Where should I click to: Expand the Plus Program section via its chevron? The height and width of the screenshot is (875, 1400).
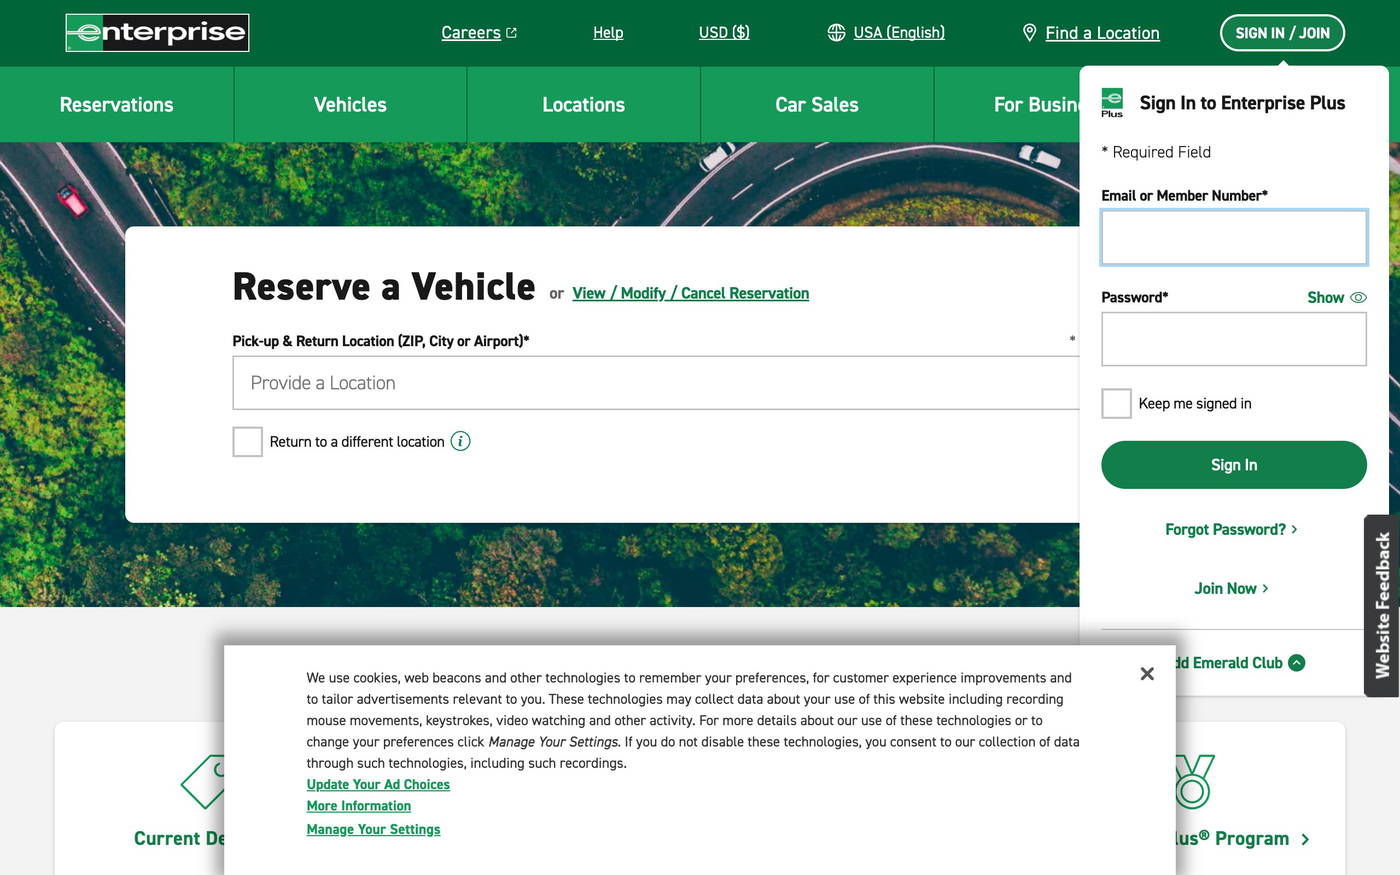(x=1305, y=839)
